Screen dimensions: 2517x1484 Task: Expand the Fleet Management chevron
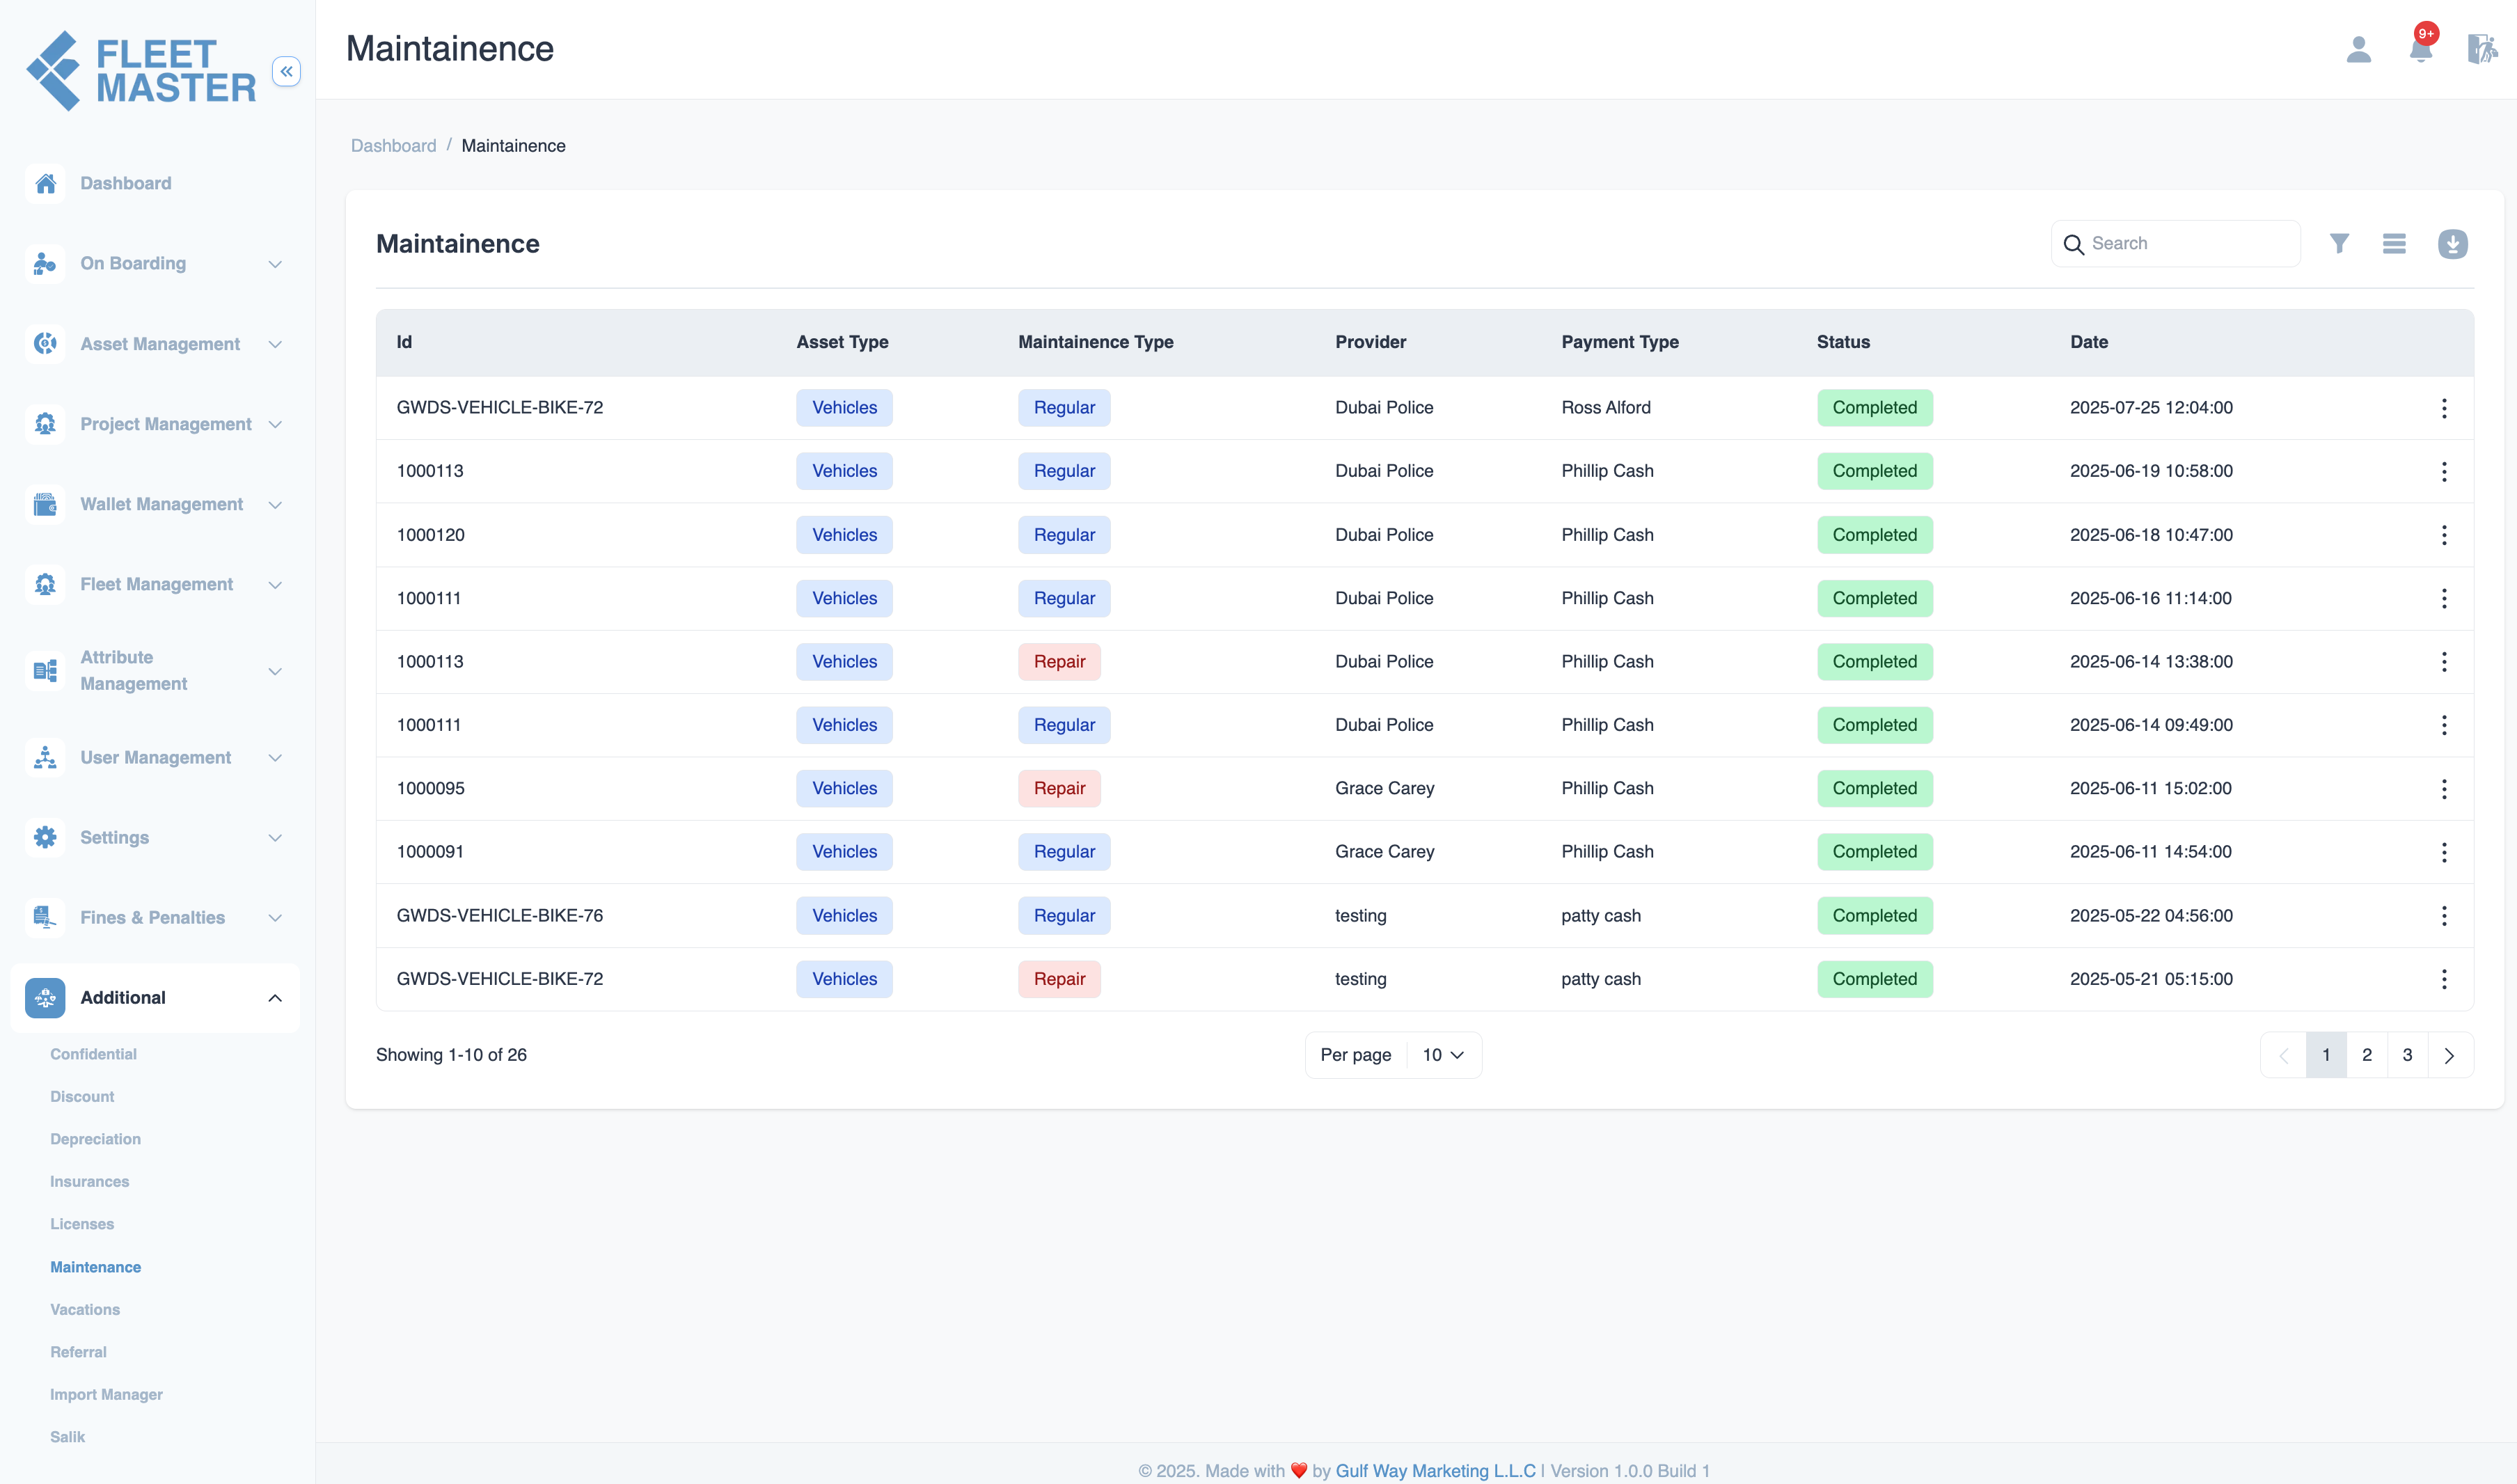point(275,585)
